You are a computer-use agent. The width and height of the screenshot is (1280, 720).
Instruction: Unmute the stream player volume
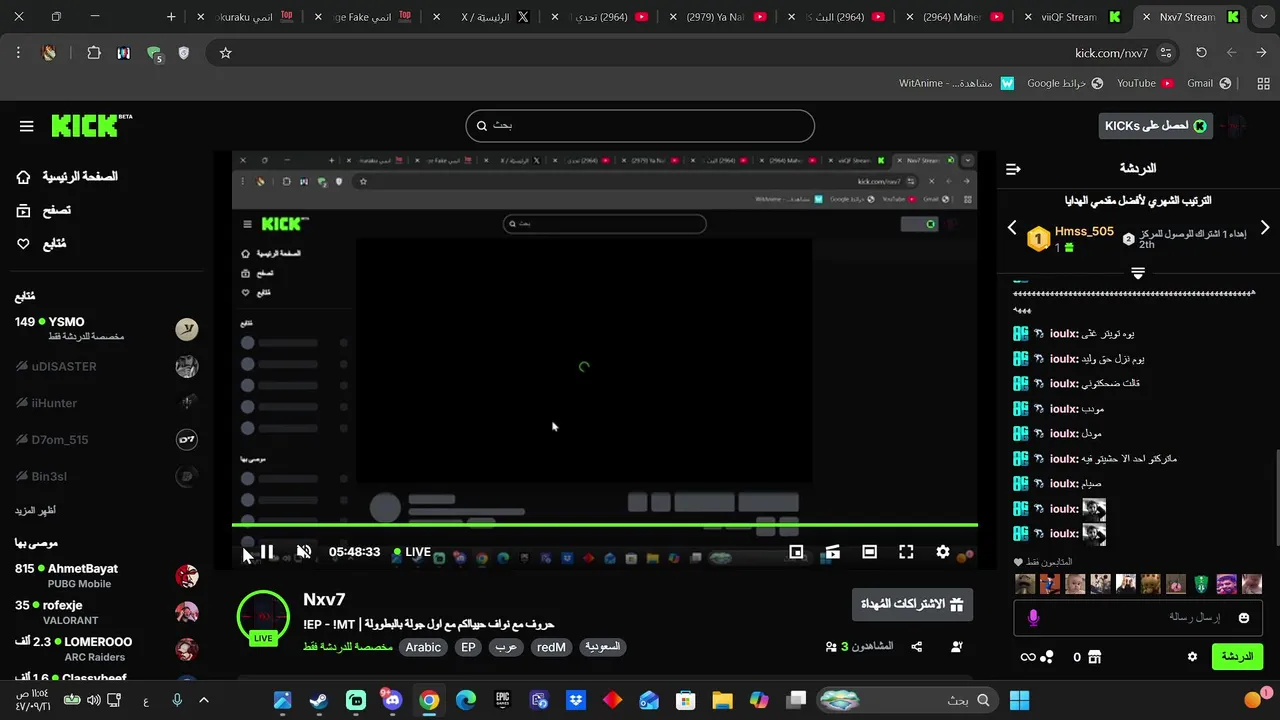[304, 552]
